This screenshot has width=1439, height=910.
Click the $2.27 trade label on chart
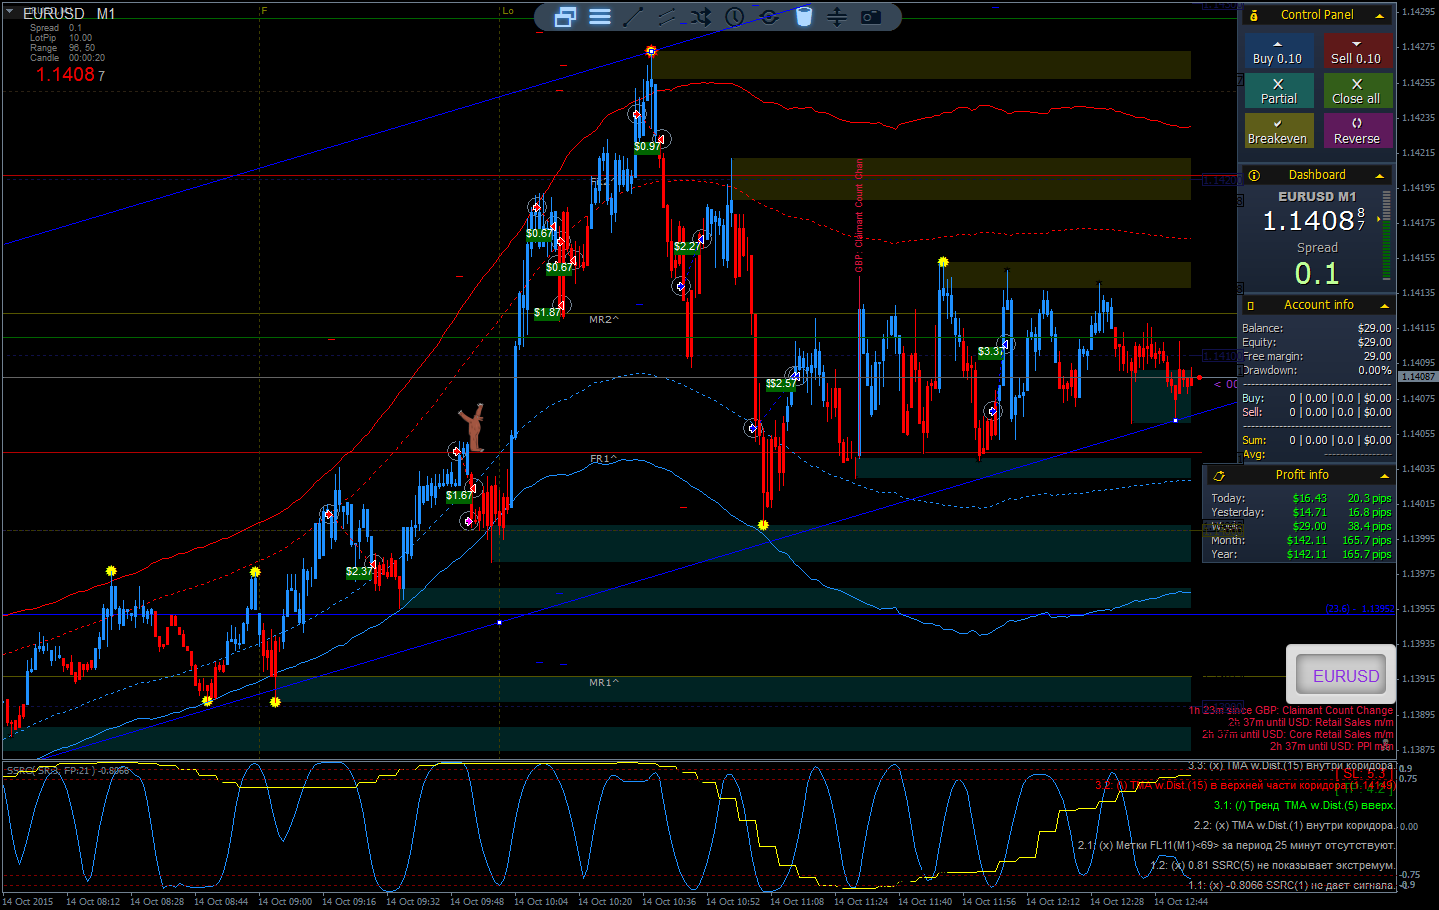(686, 246)
